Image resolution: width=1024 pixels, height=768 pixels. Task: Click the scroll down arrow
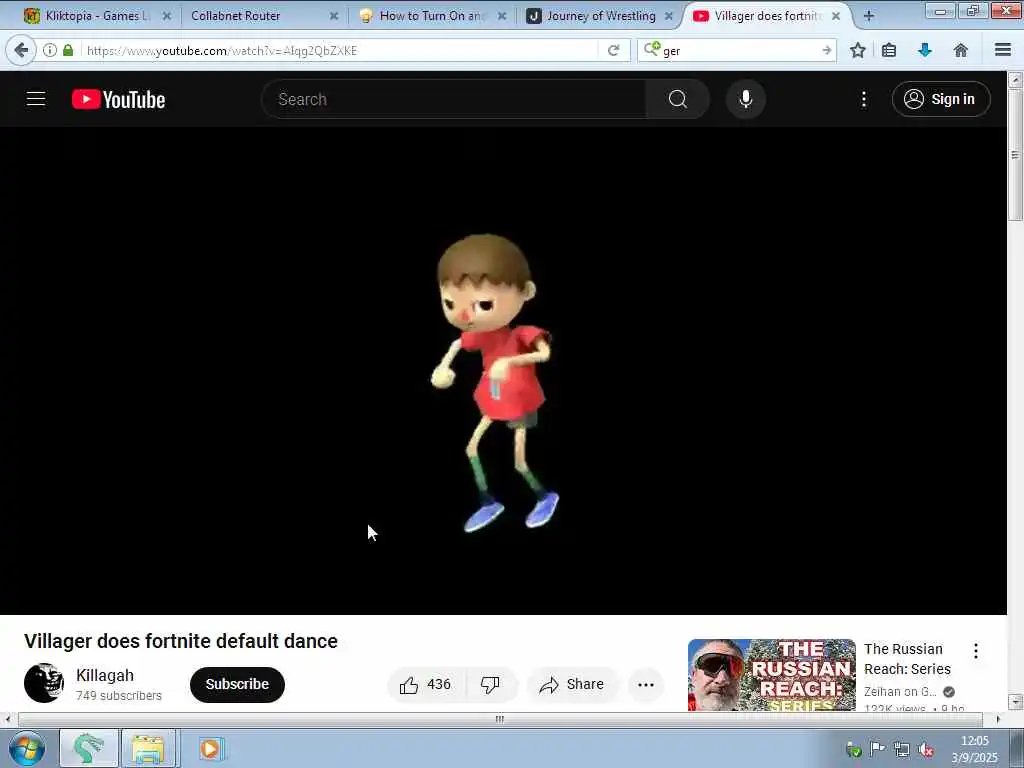1015,702
